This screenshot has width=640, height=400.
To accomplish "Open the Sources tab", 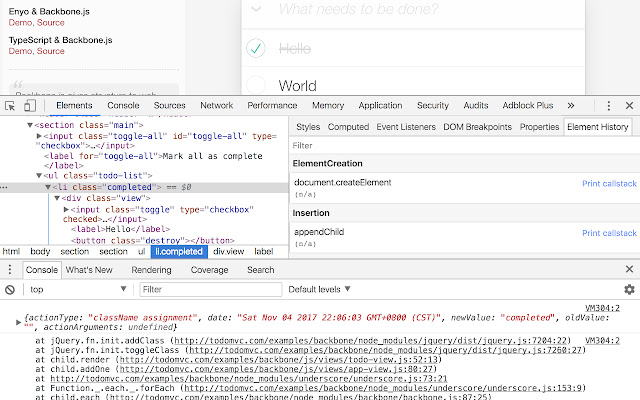I will click(169, 106).
